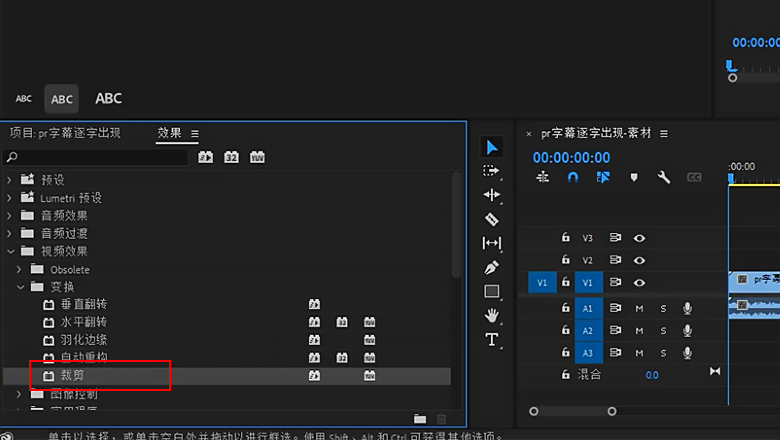780x440 pixels.
Task: Mute audio track A1
Action: click(639, 308)
